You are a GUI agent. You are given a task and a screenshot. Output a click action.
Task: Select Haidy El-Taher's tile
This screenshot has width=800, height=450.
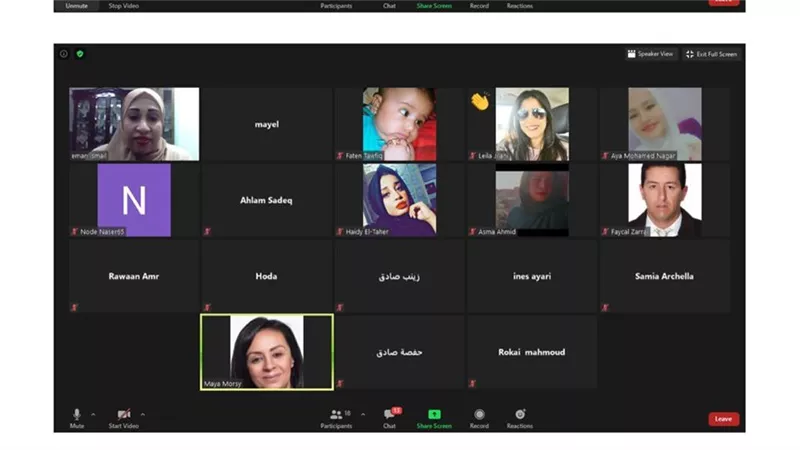(x=399, y=200)
